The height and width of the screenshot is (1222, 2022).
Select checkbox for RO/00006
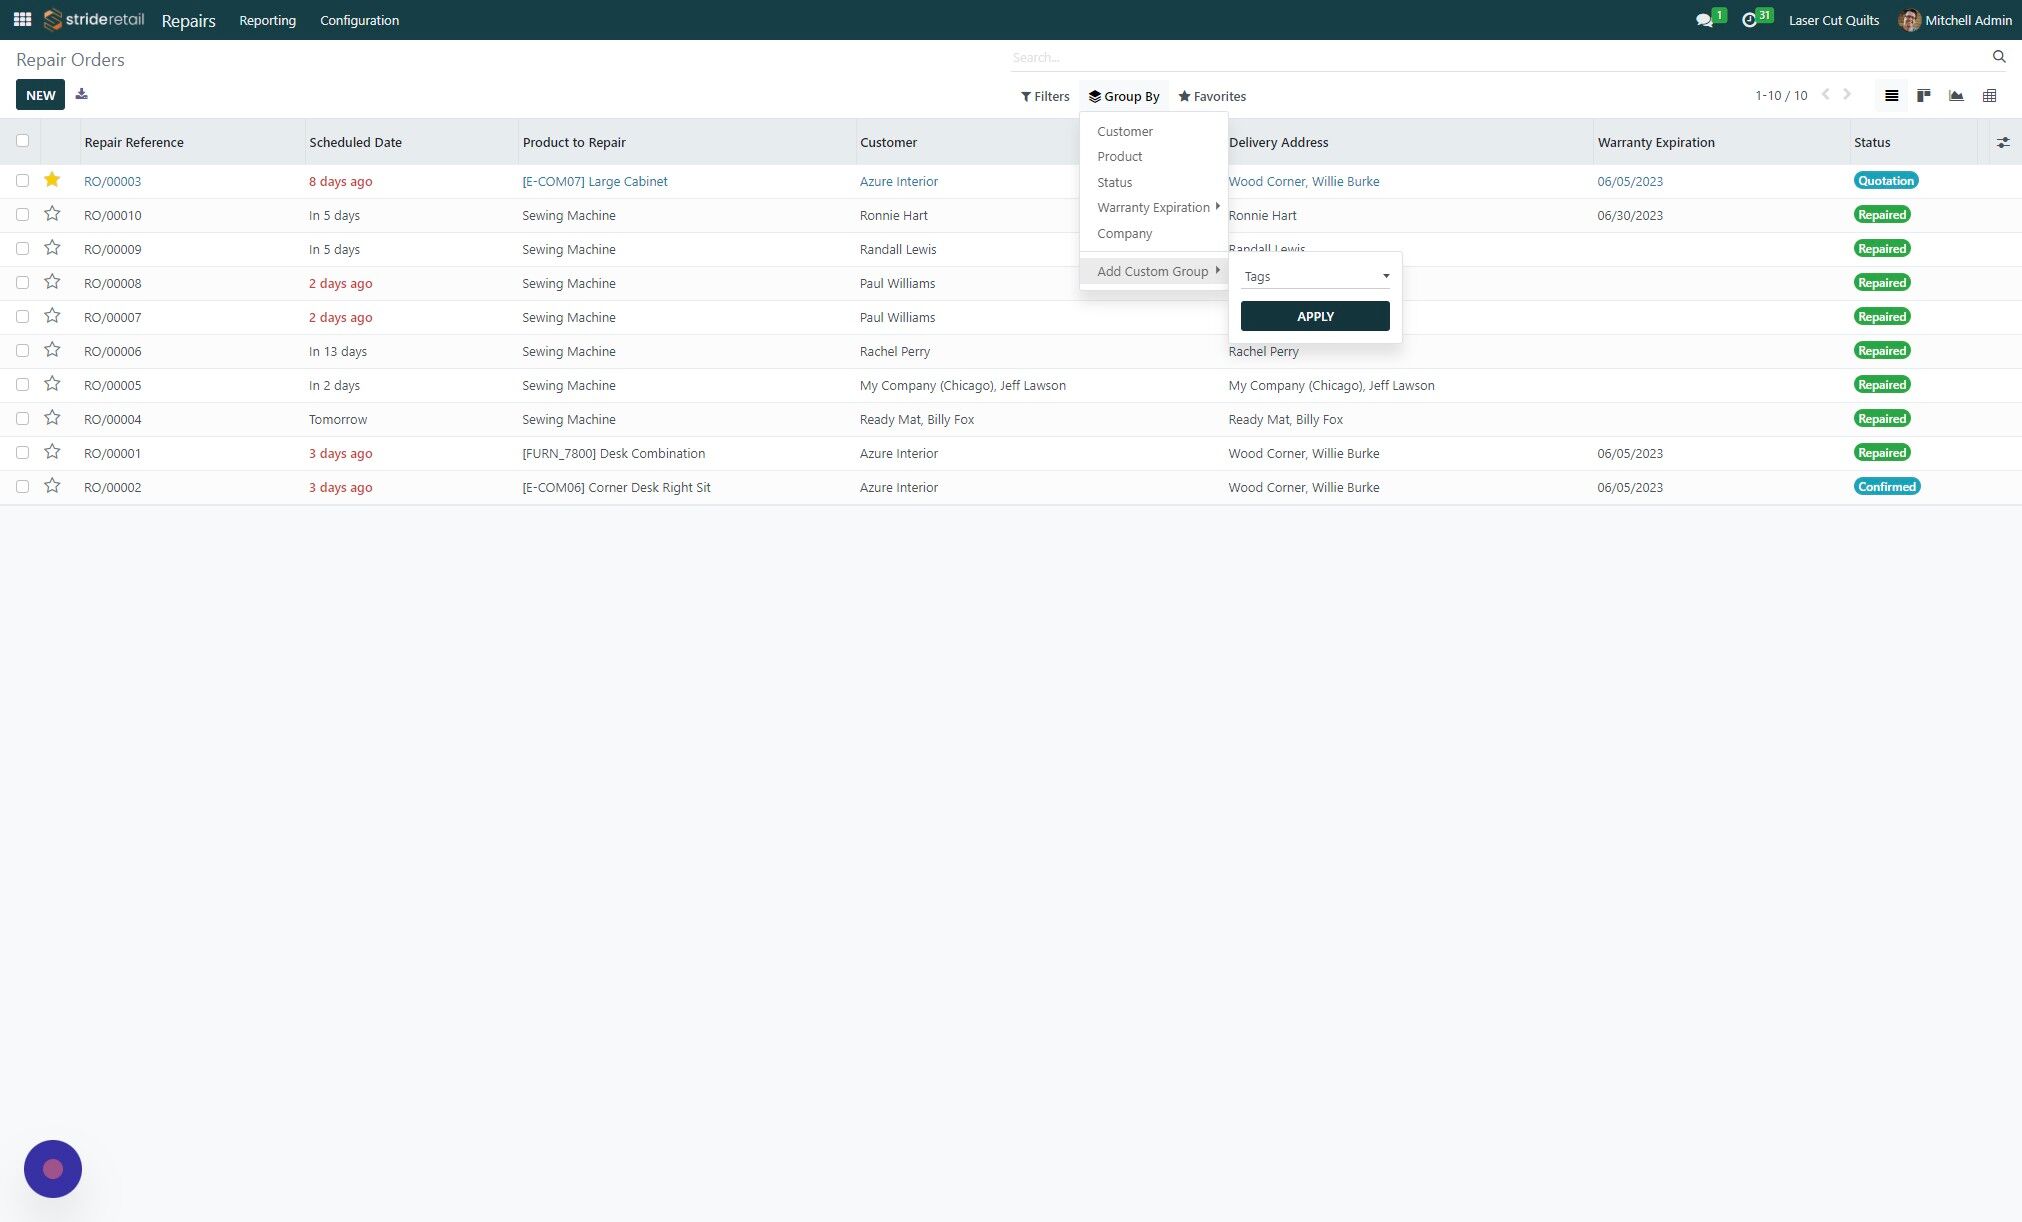[22, 351]
